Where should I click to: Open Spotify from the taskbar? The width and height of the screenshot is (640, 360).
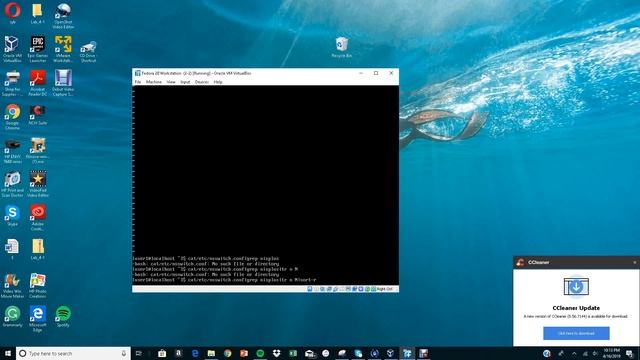[260, 353]
